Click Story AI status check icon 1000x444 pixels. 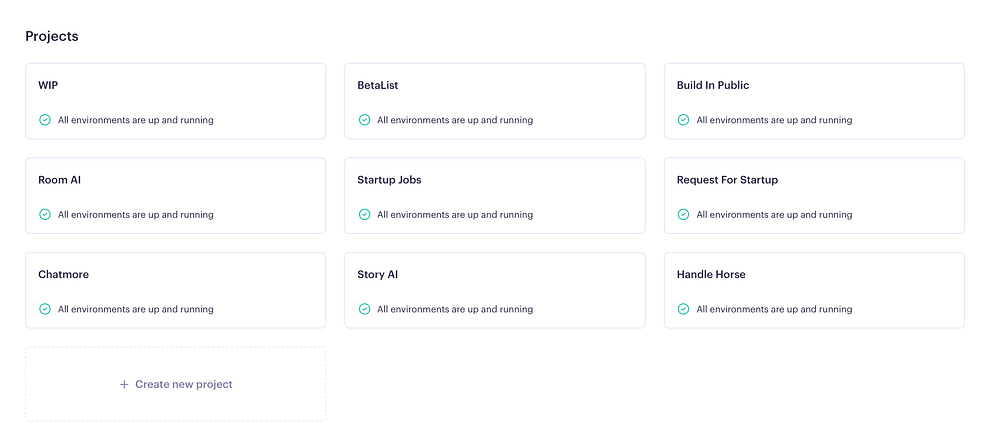[364, 309]
